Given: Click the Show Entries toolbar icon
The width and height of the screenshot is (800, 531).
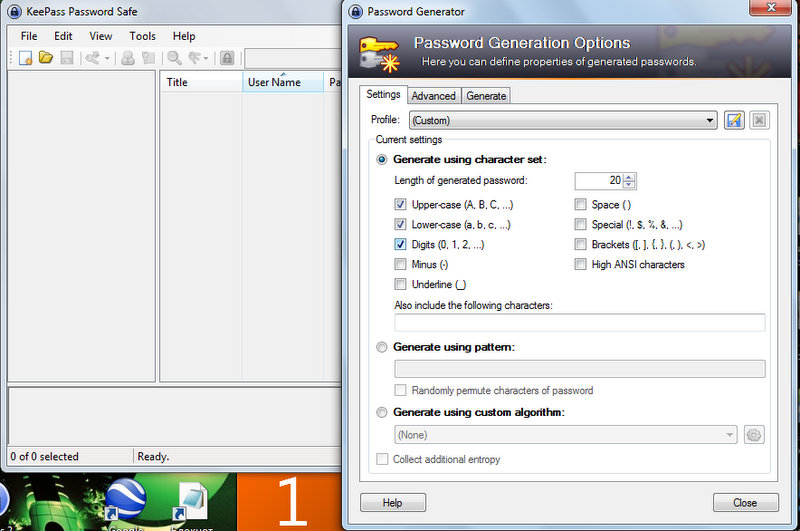Looking at the screenshot, I should (x=194, y=58).
